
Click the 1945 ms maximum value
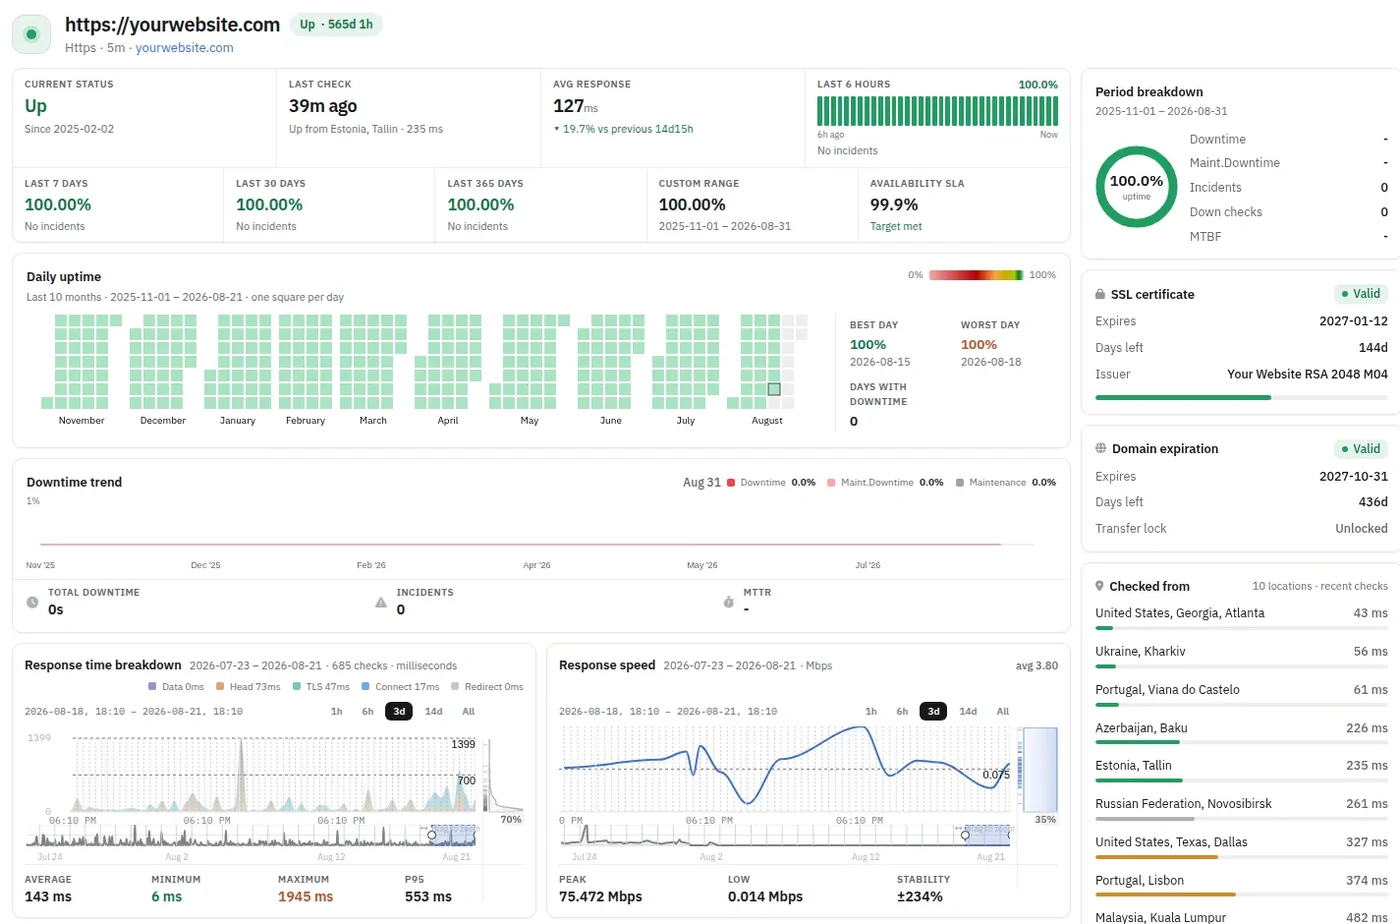[x=305, y=897]
